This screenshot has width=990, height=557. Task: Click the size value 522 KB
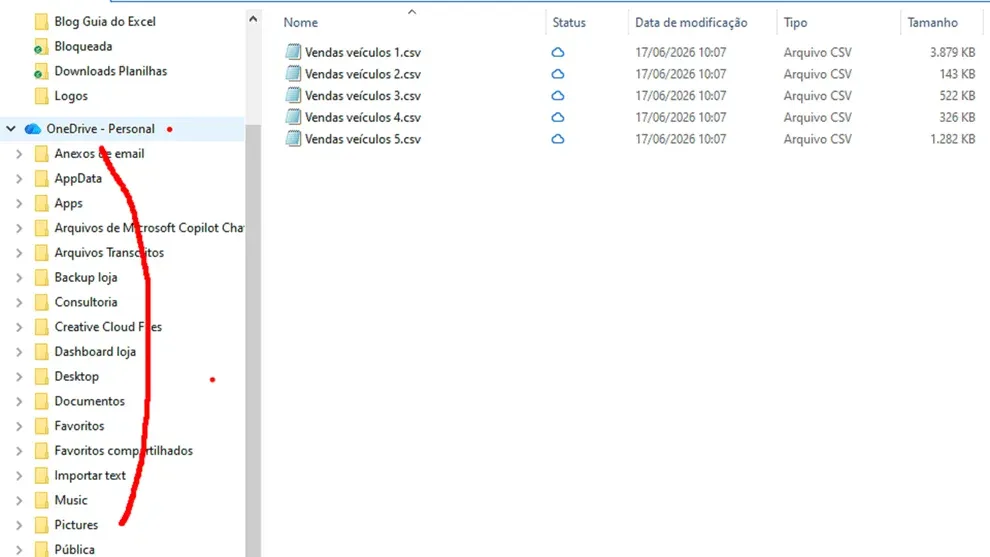pos(957,96)
